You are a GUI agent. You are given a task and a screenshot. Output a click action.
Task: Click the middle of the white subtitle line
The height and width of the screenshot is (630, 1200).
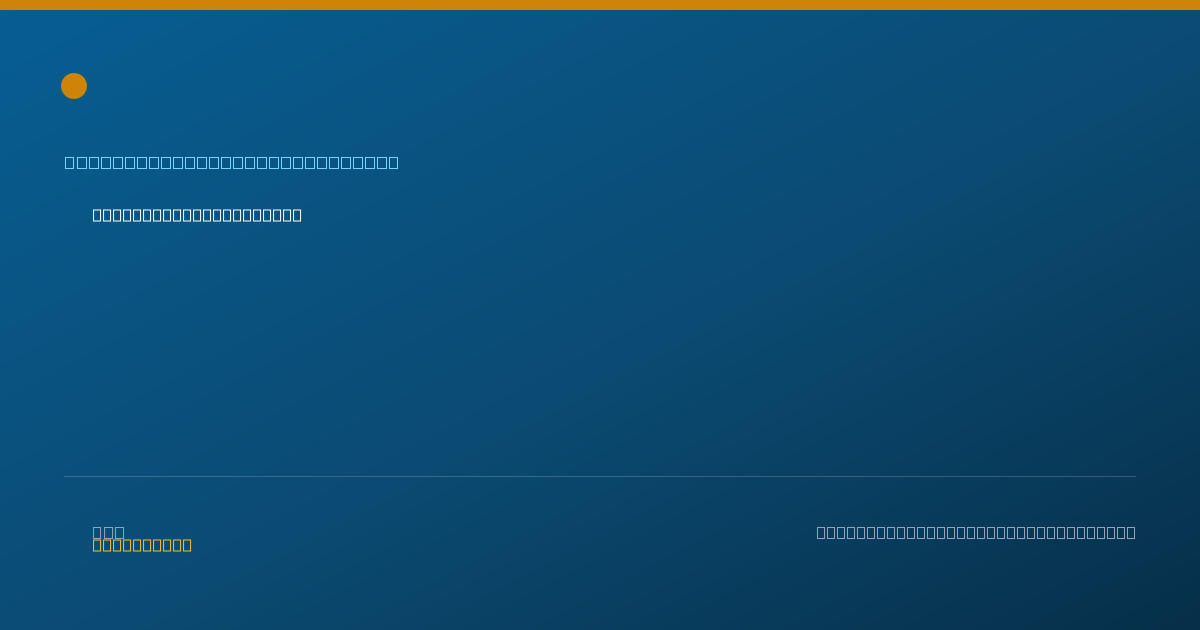click(197, 215)
